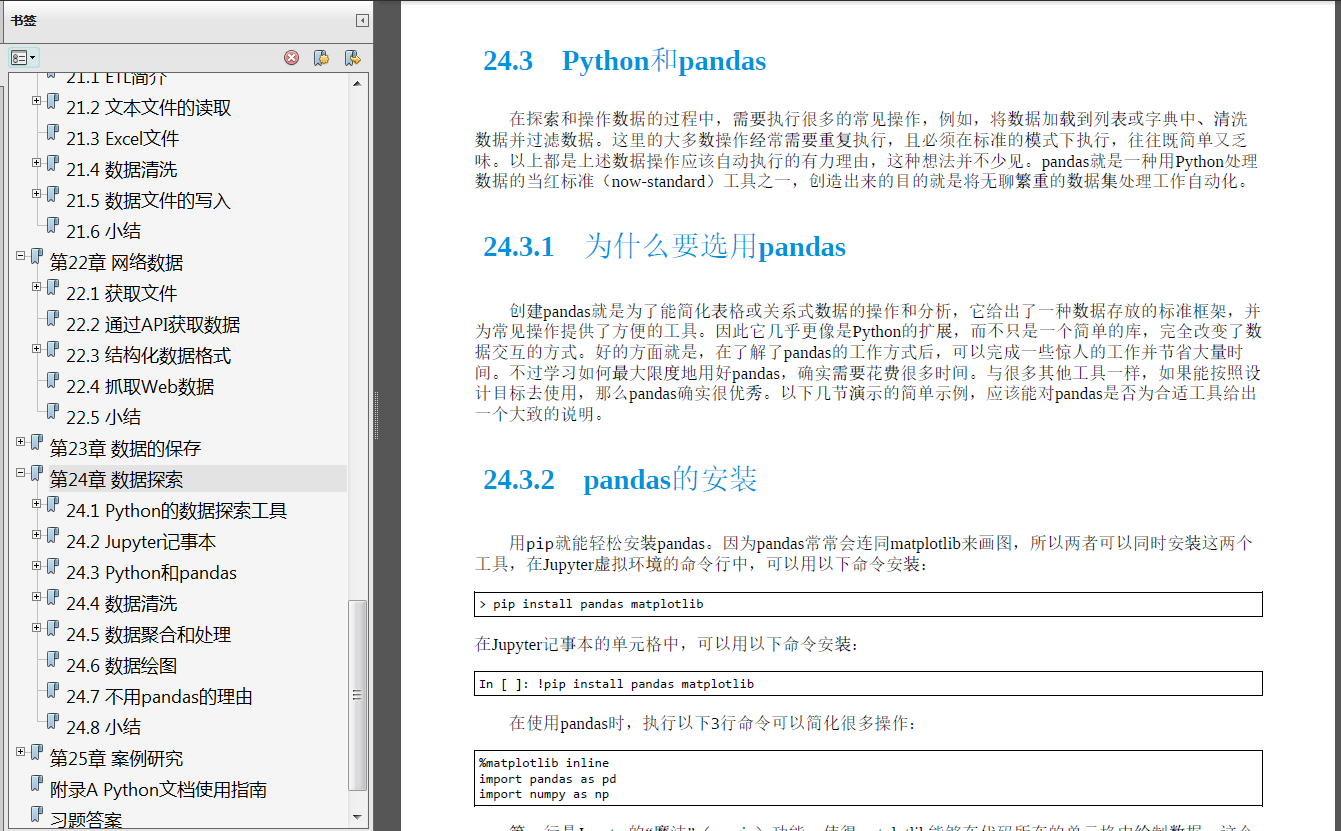Go to 24.7 不用pandas的理由 bookmark
The image size is (1341, 831).
click(x=160, y=697)
